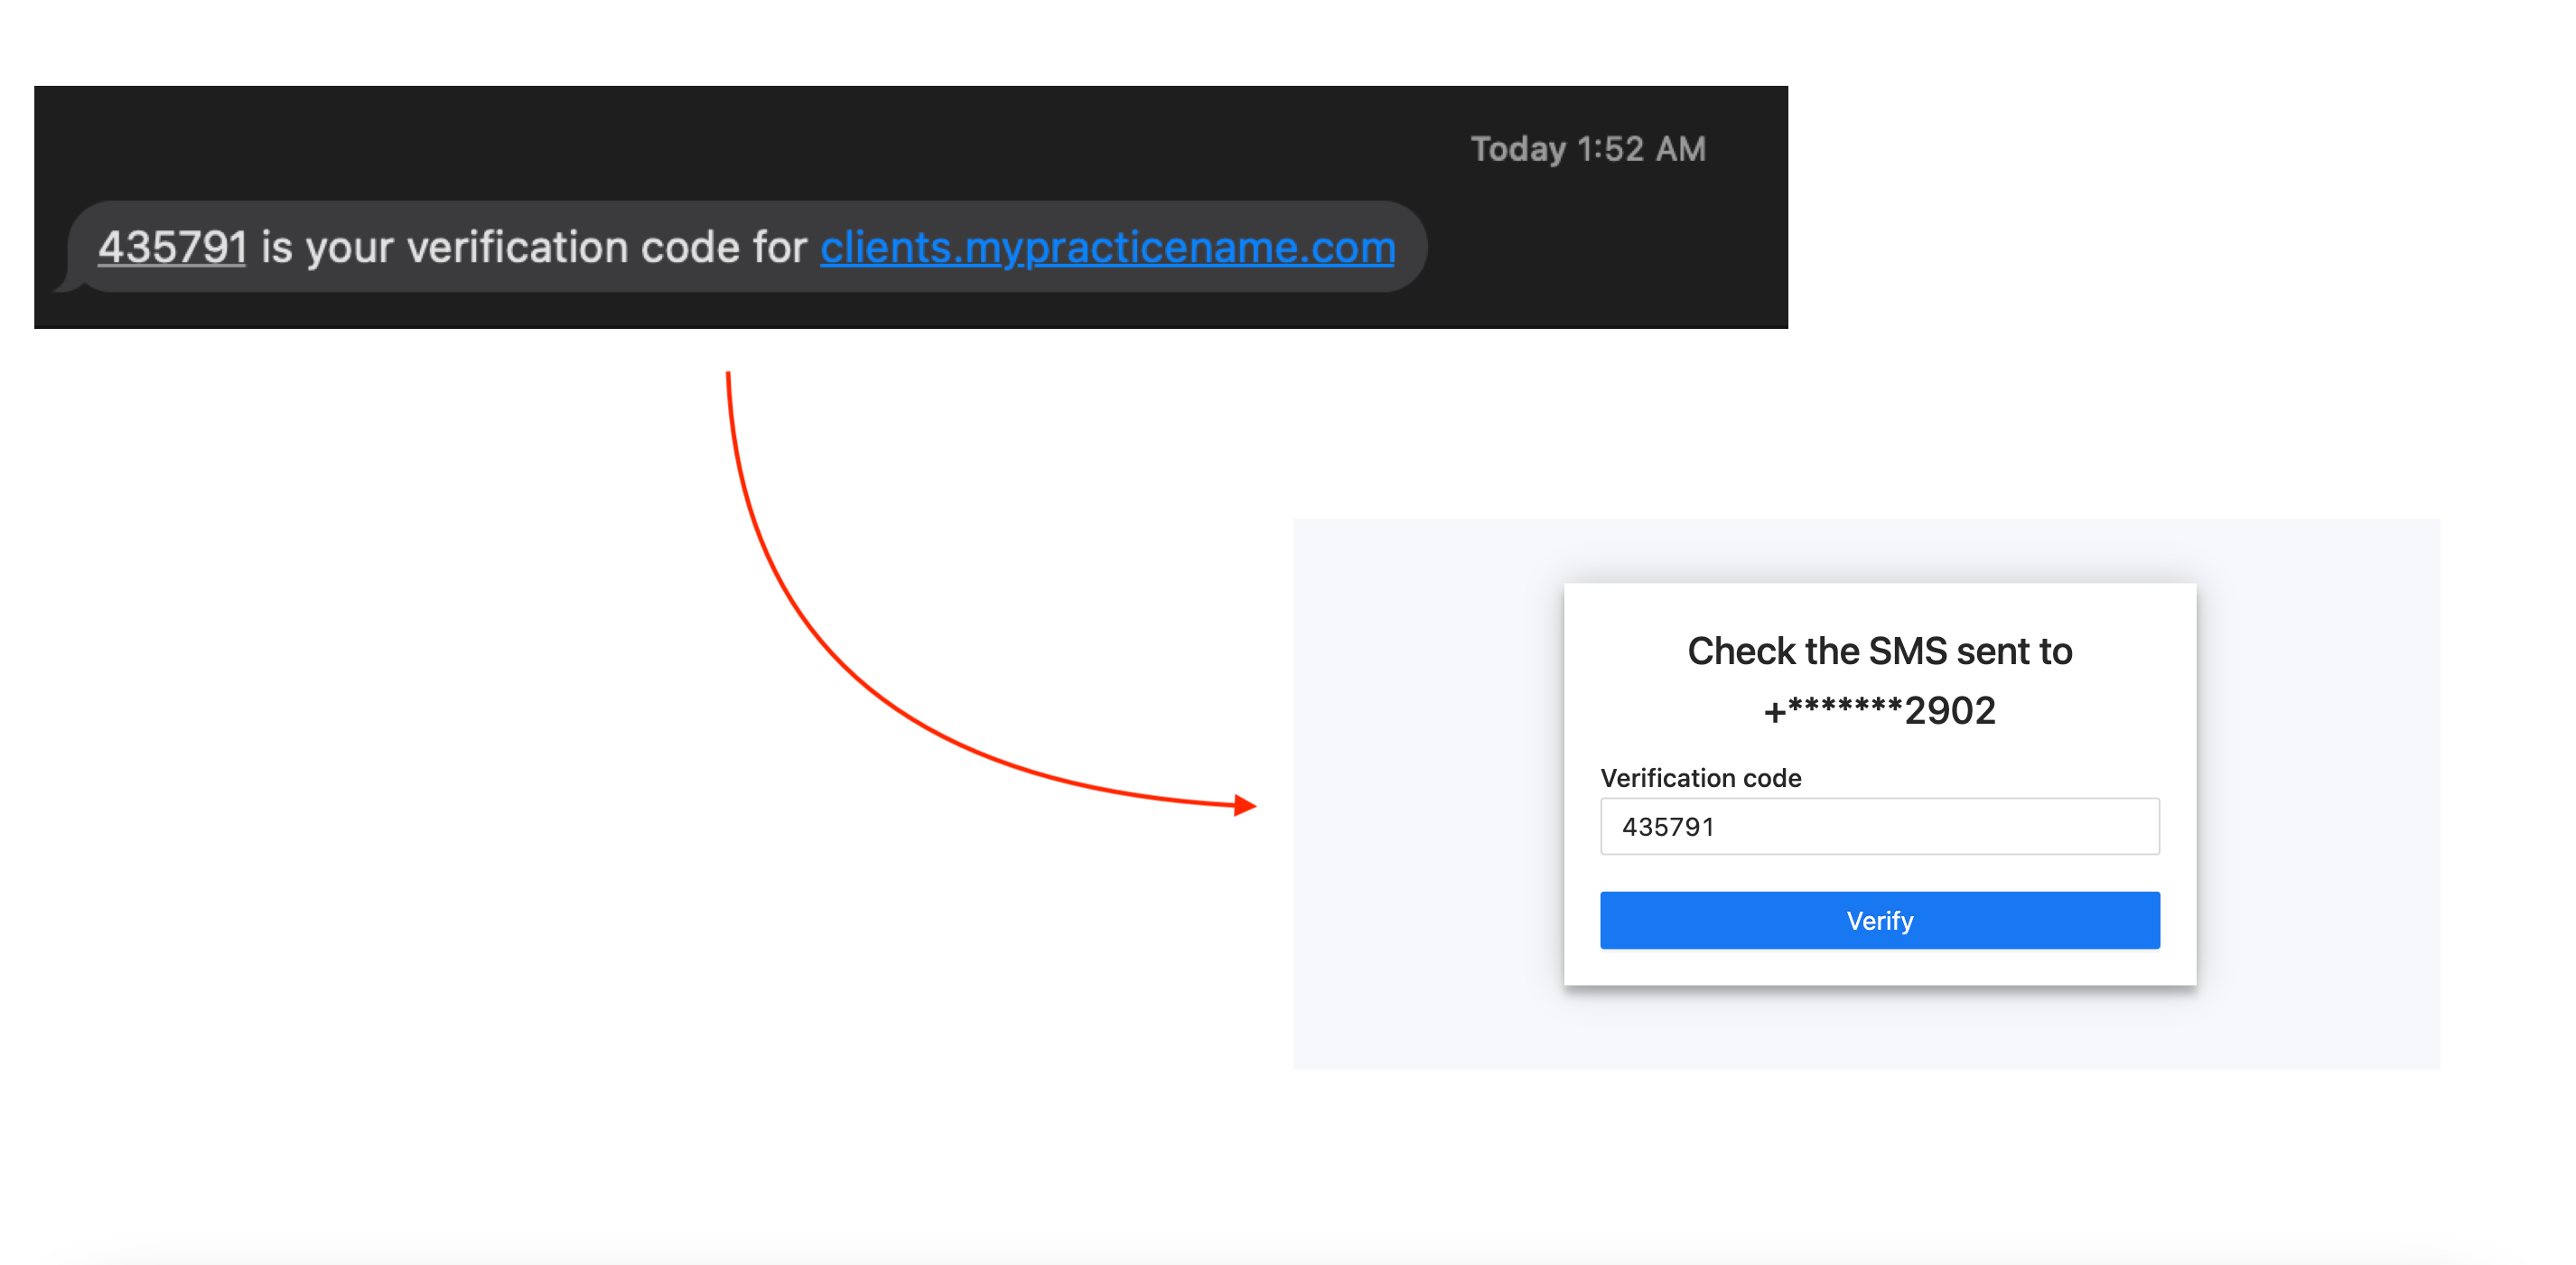The height and width of the screenshot is (1265, 2576).
Task: Click the "Check the SMS sent to" heading
Action: point(1879,651)
